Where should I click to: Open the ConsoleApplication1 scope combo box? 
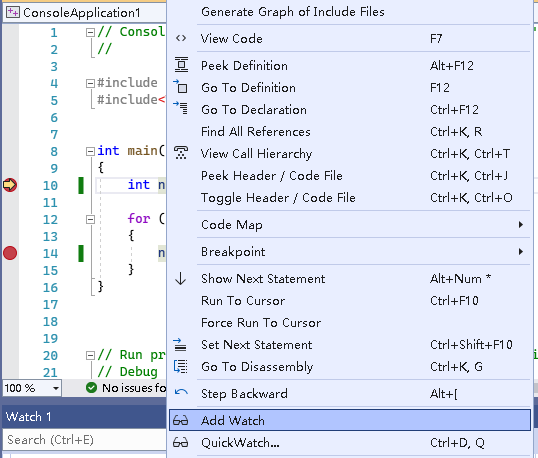[x=84, y=13]
